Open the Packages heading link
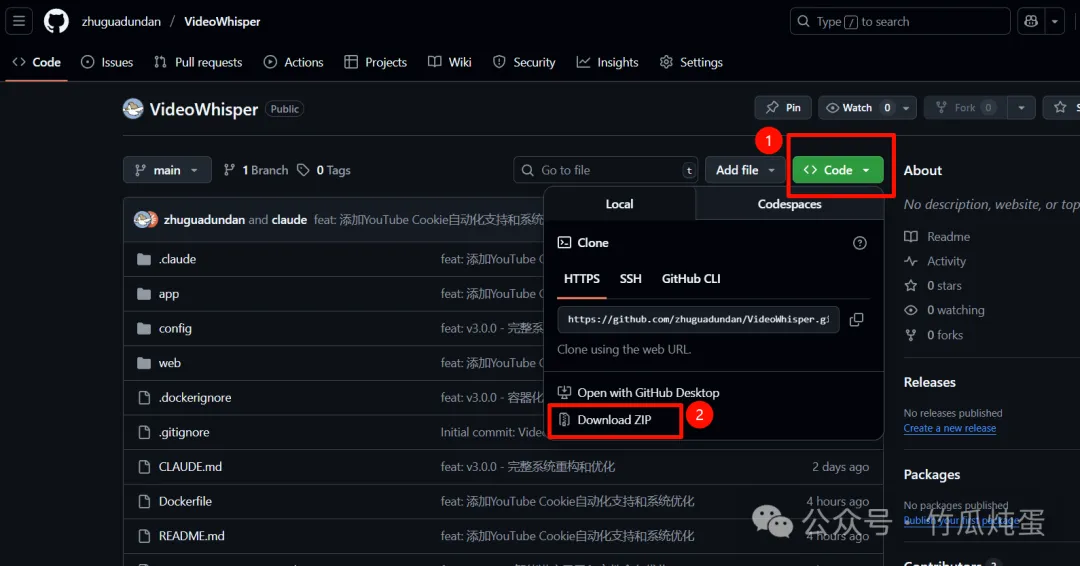This screenshot has width=1080, height=566. click(931, 474)
